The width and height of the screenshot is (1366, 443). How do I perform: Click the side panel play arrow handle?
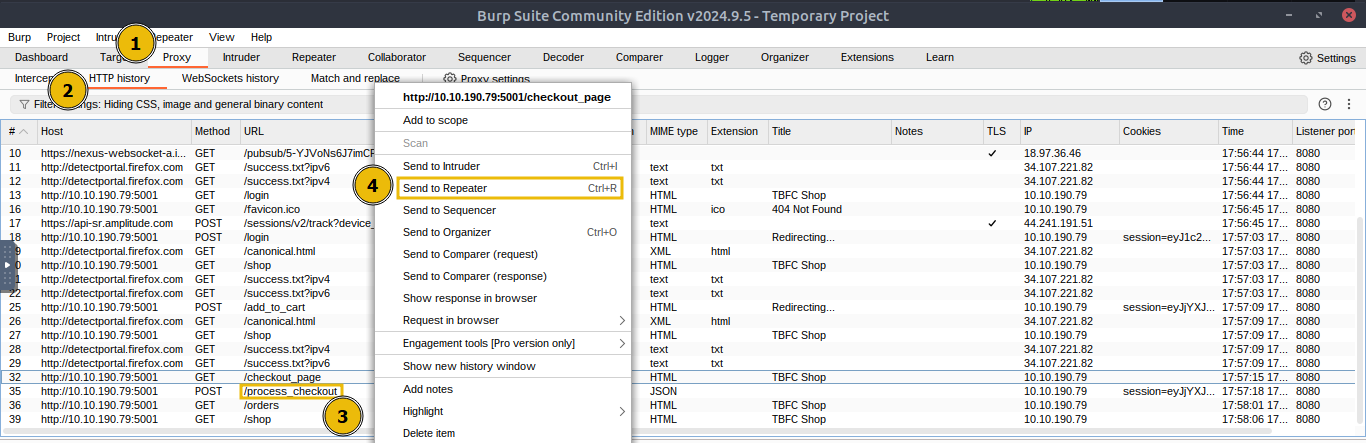tap(6, 266)
